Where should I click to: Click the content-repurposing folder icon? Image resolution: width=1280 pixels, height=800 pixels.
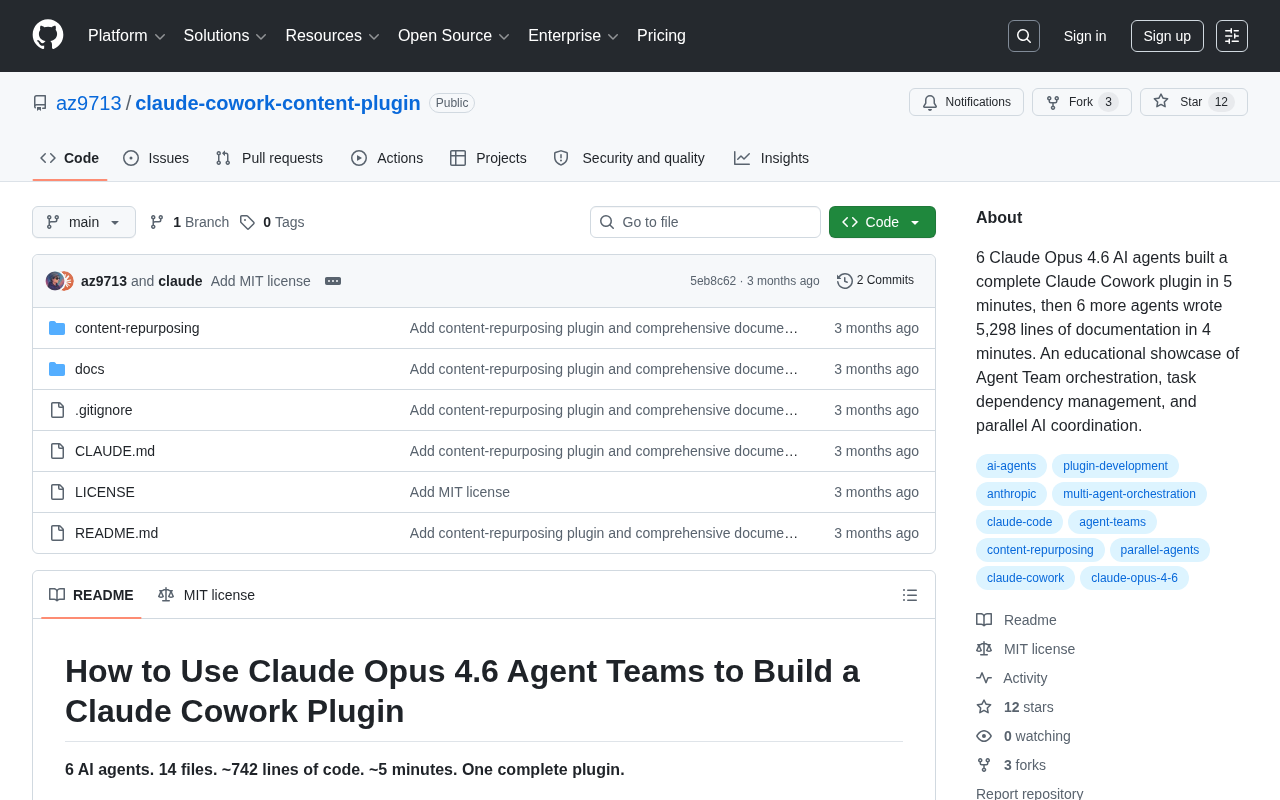pos(57,328)
